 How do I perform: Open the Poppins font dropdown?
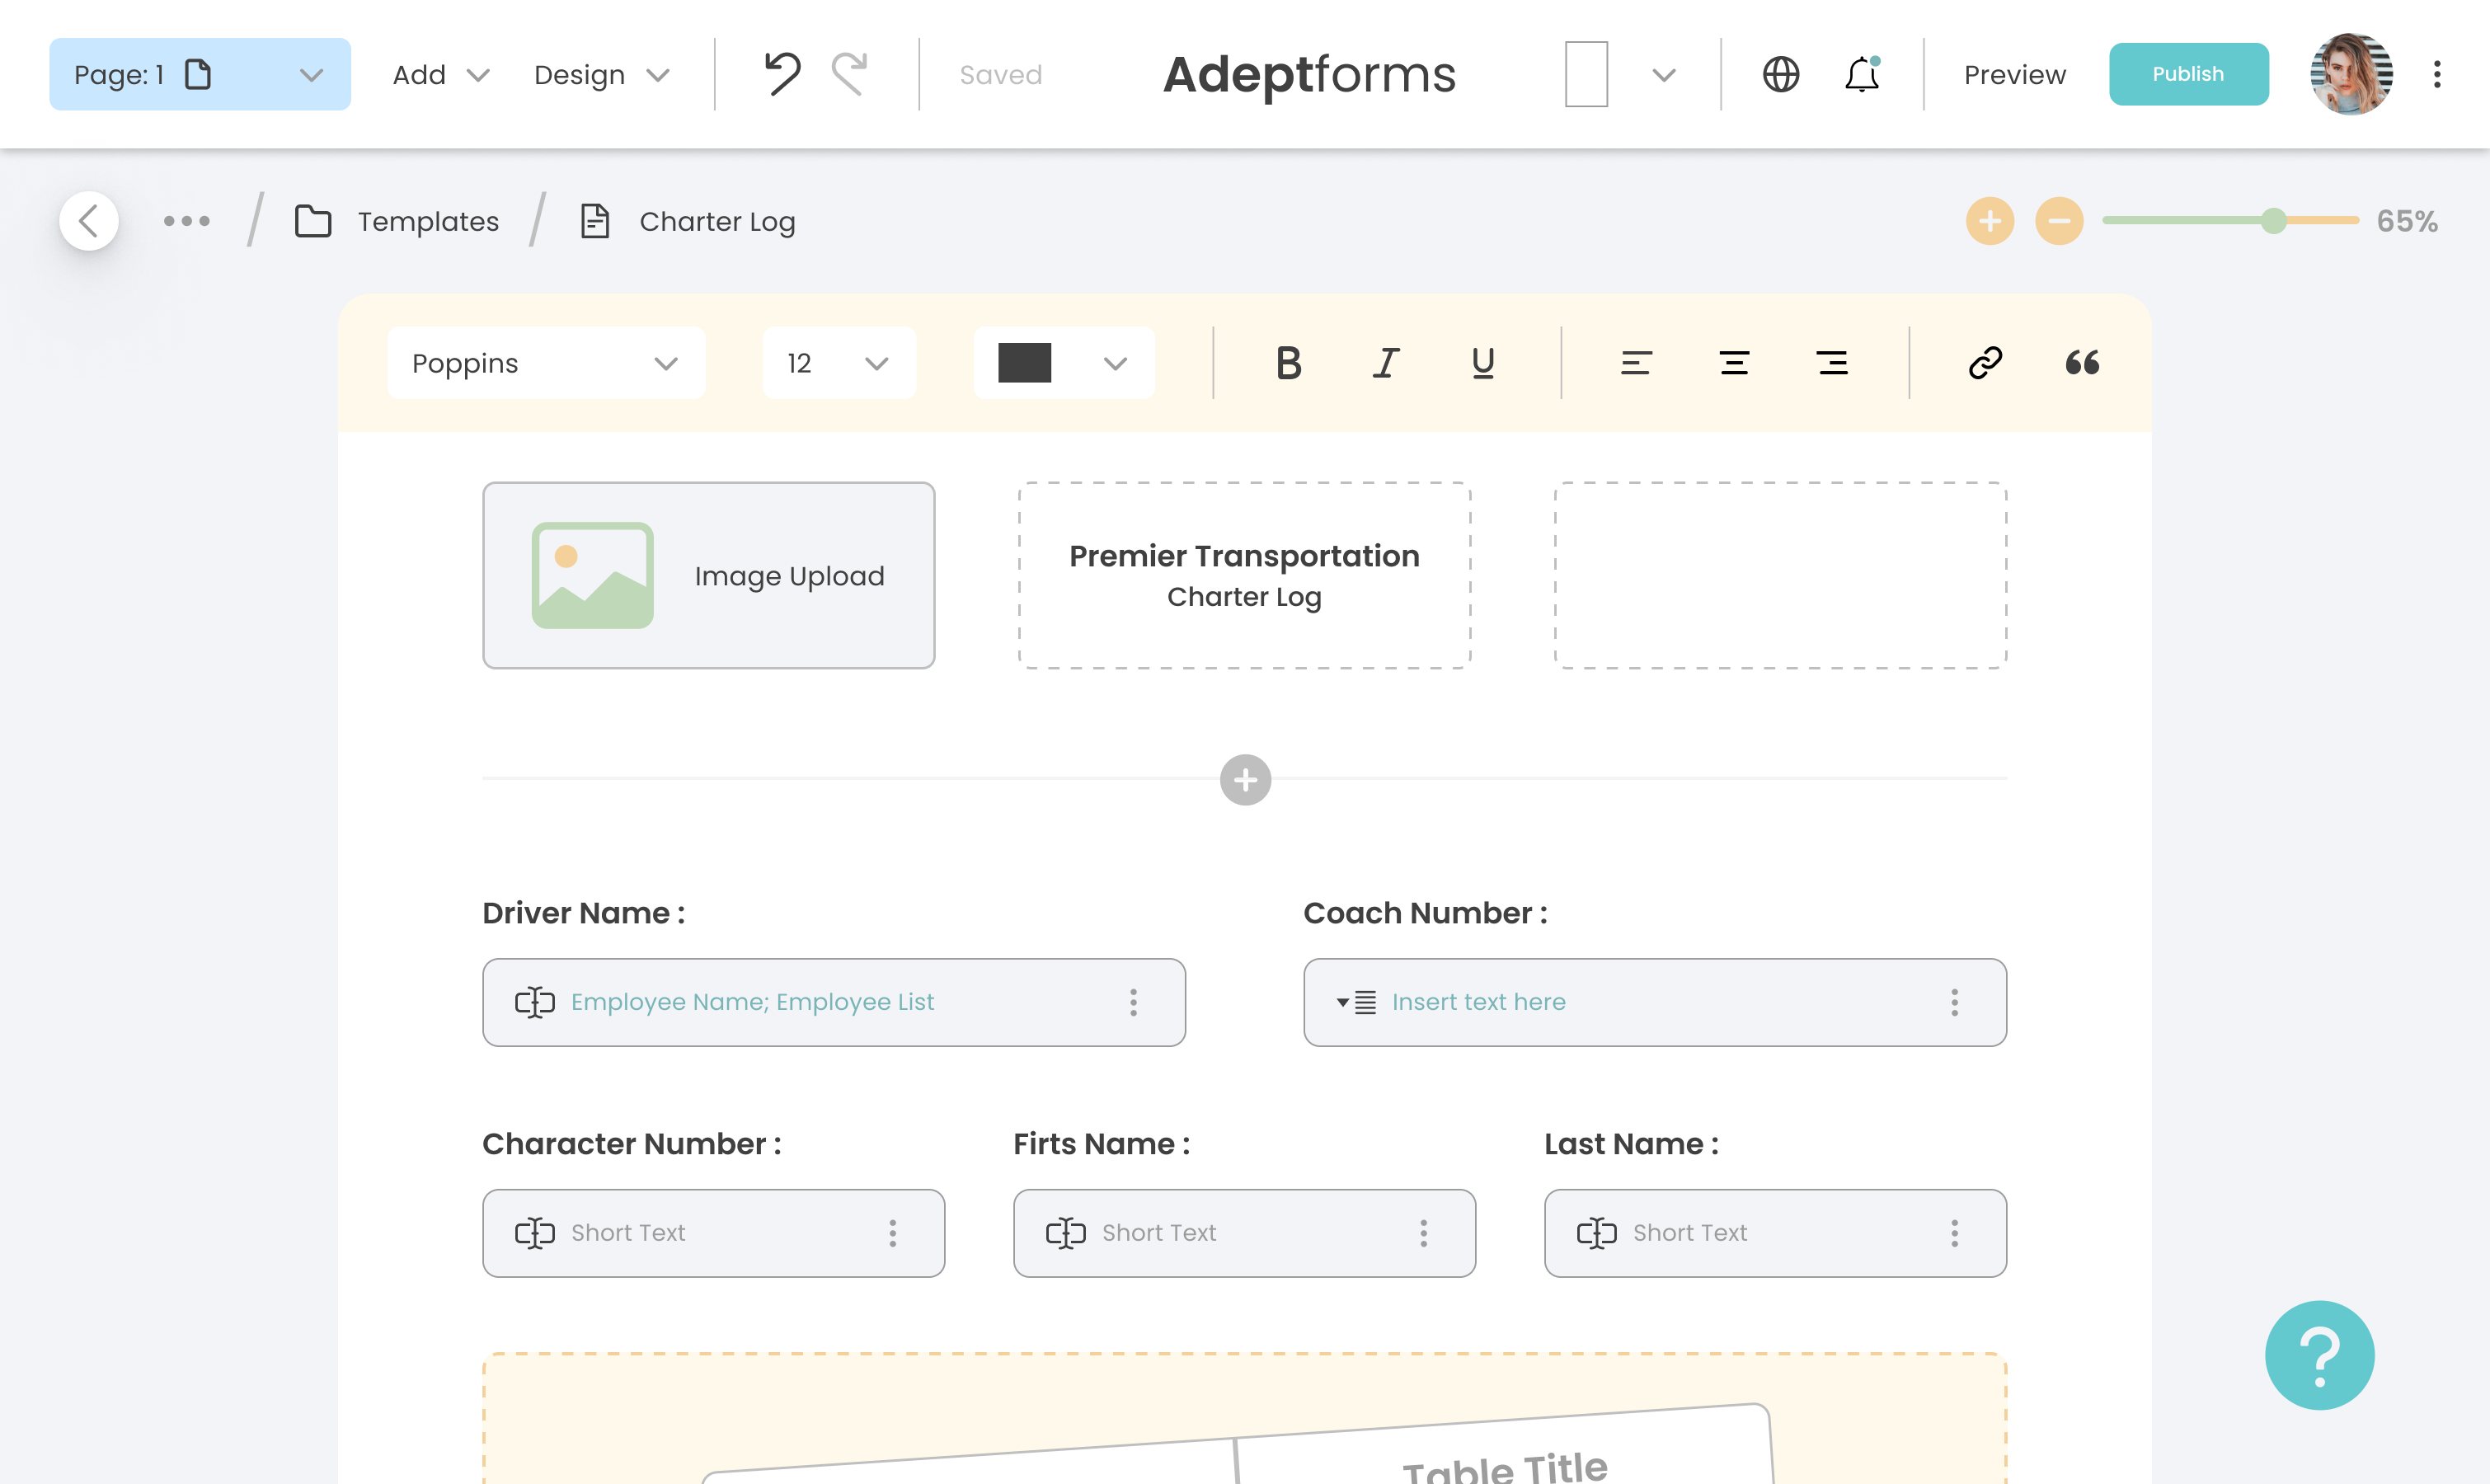point(545,363)
